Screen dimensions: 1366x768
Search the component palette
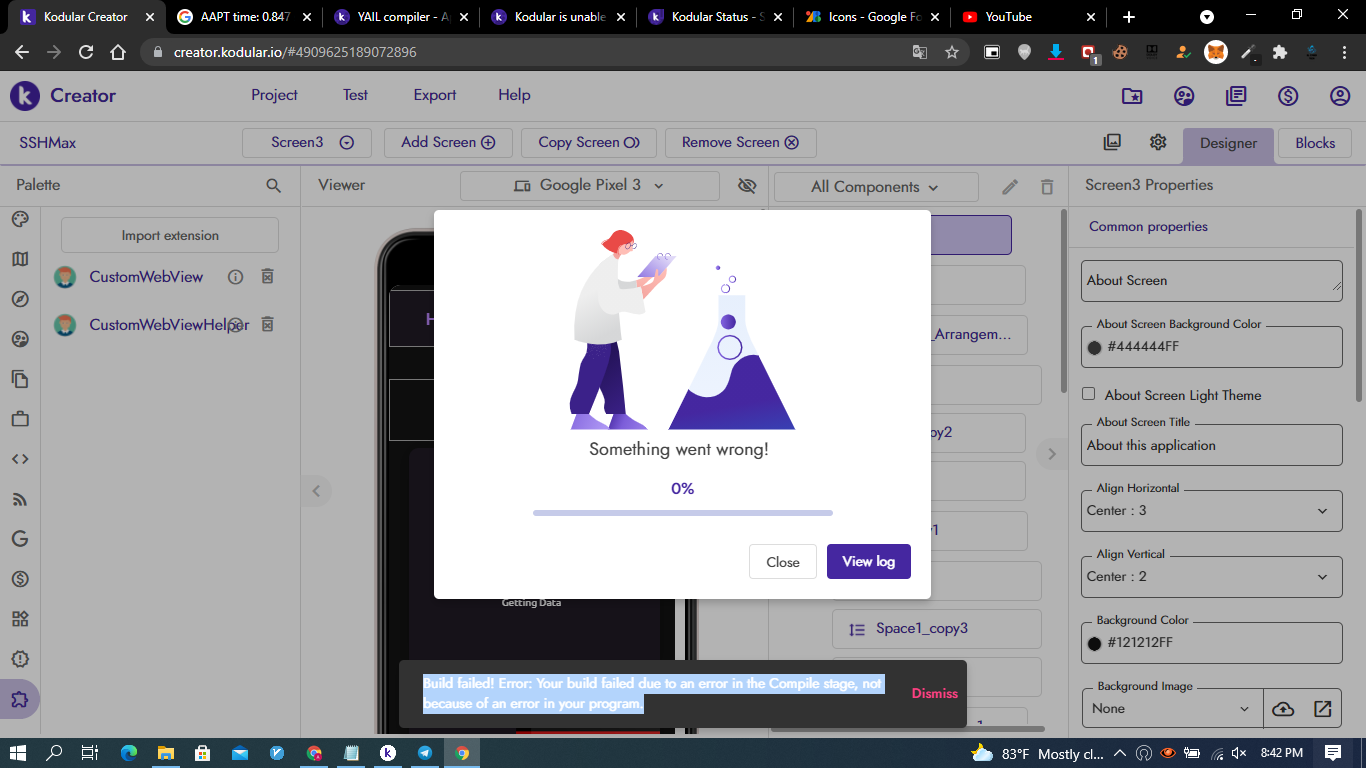[273, 185]
